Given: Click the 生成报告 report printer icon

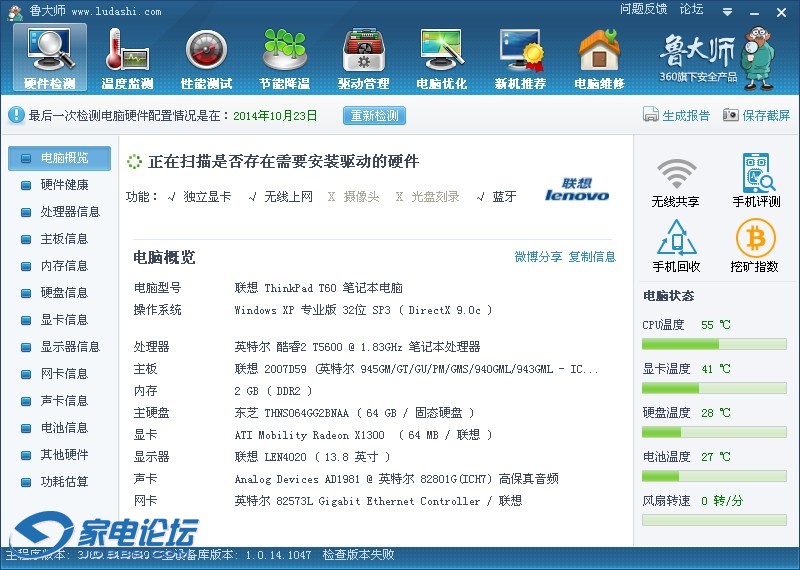Looking at the screenshot, I should [651, 115].
